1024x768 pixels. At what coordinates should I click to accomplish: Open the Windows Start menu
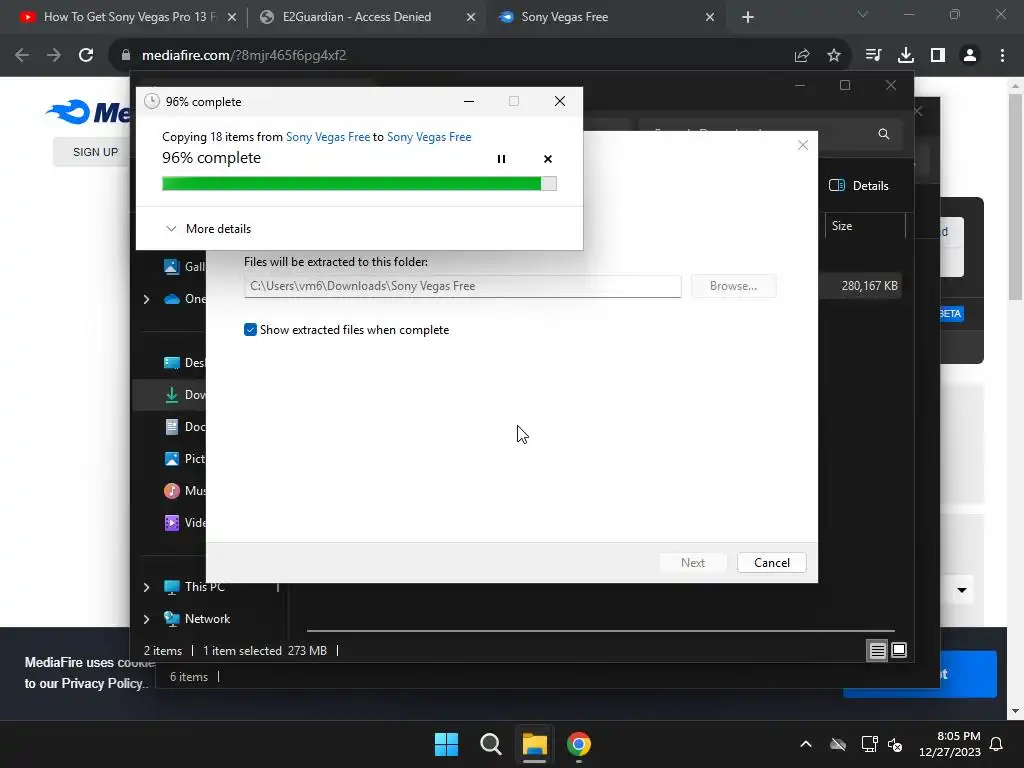[447, 744]
